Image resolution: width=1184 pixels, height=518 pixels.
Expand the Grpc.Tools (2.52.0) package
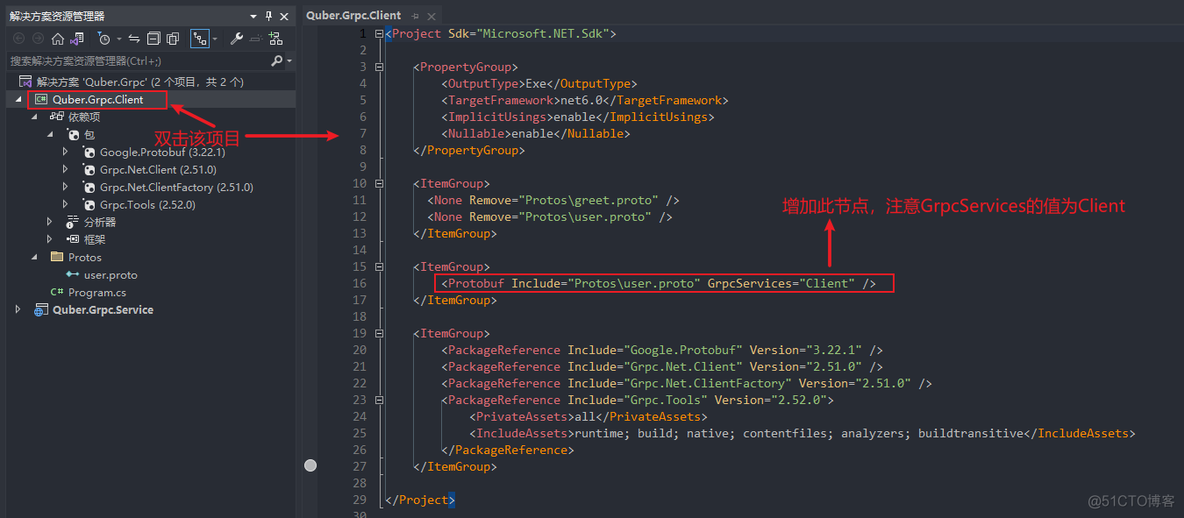[66, 205]
